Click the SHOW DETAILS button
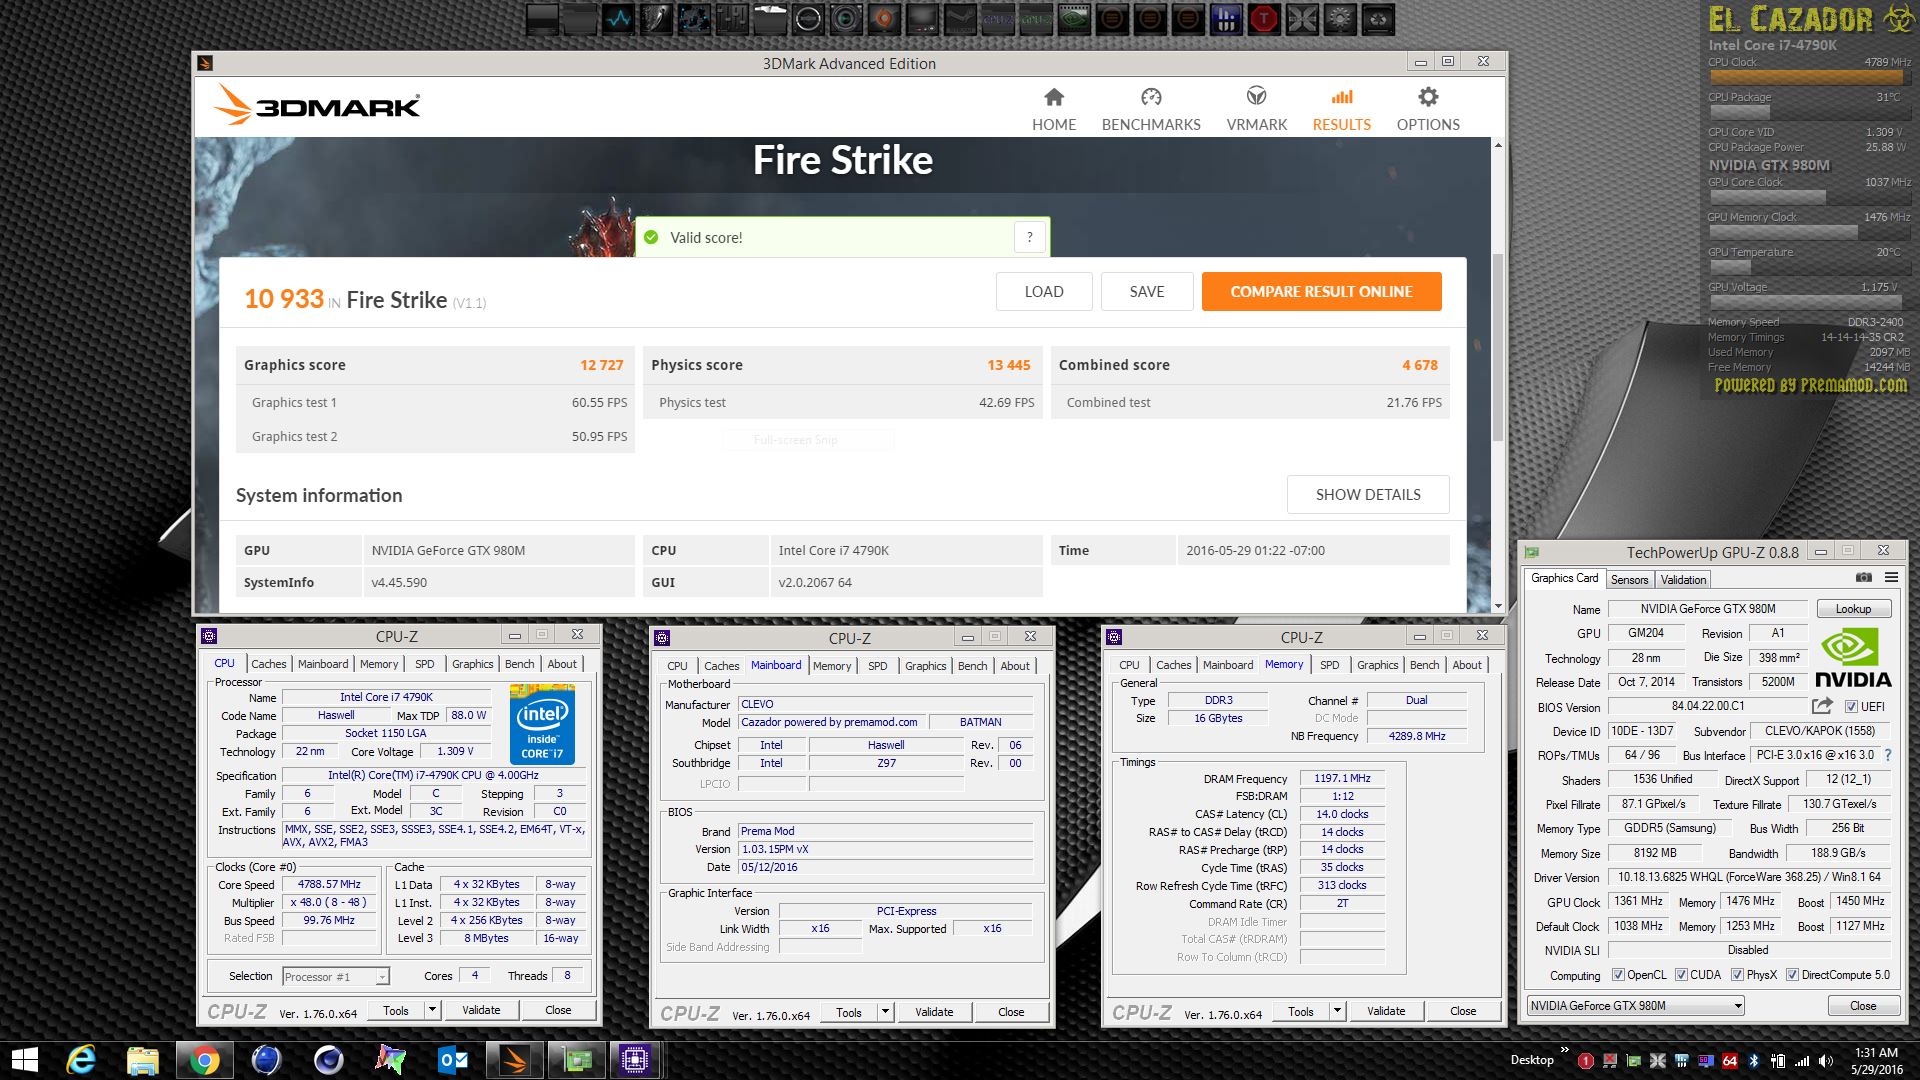 (1367, 495)
